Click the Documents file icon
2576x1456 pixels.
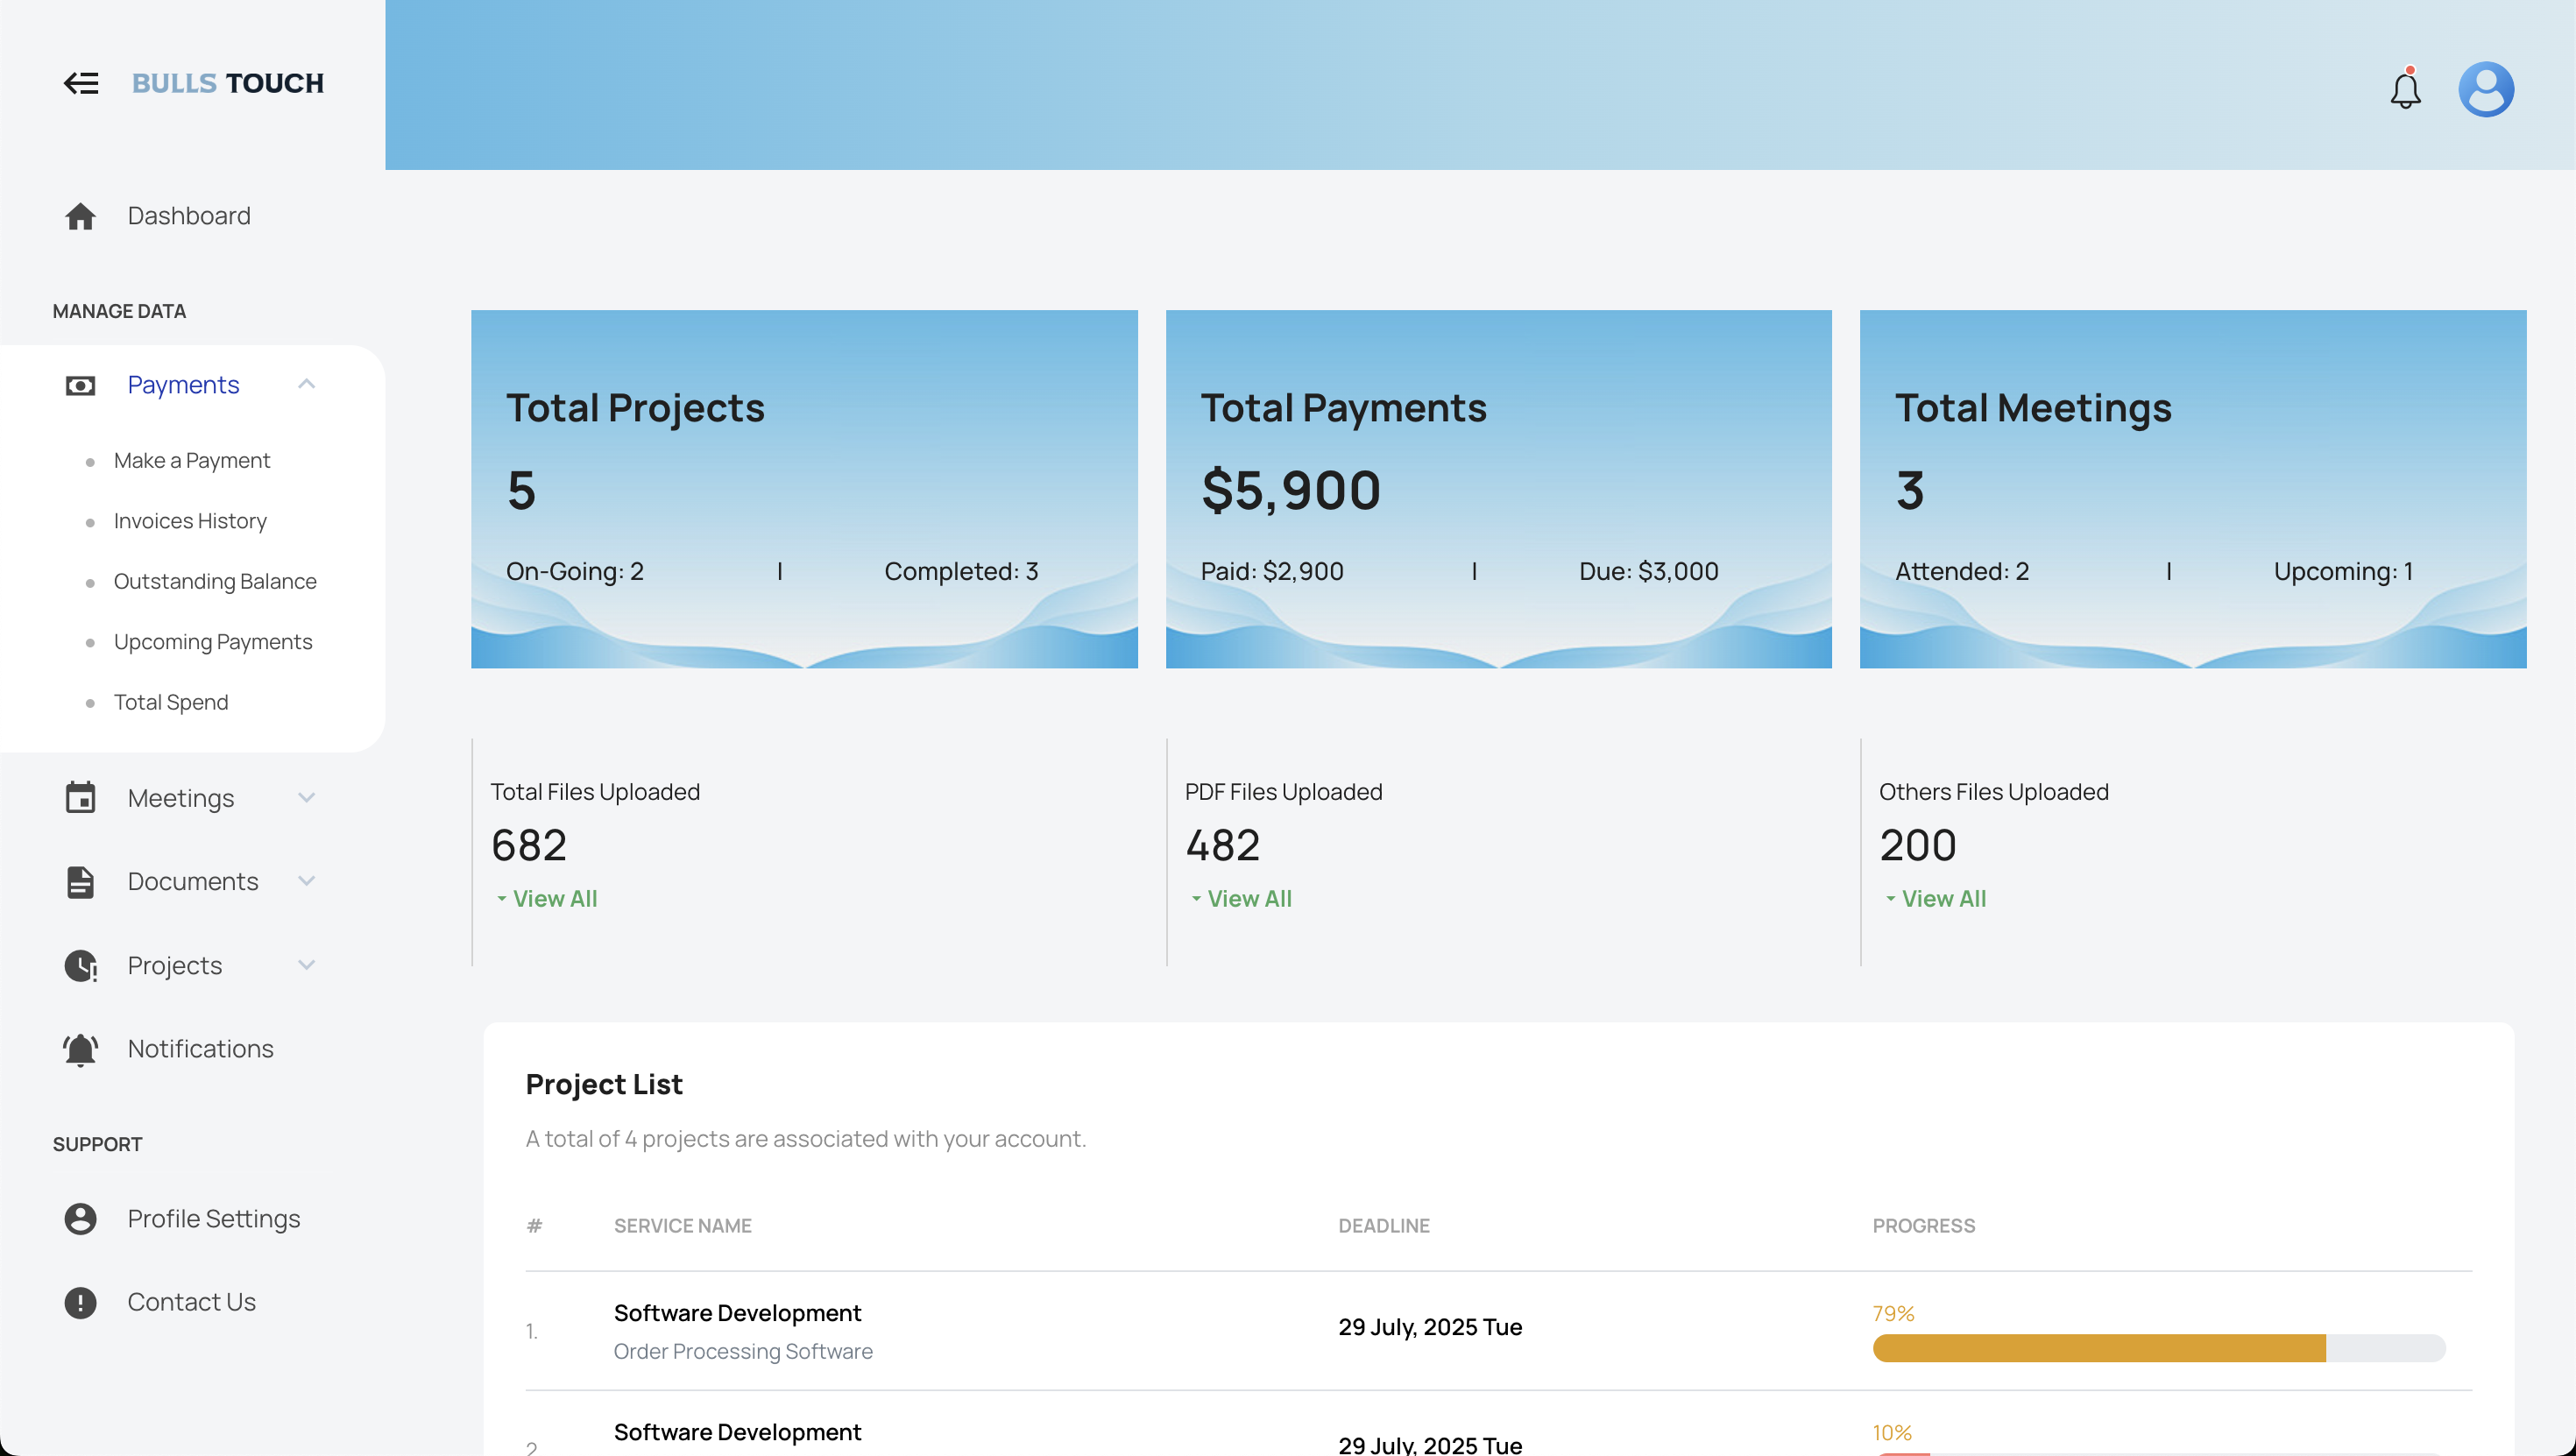click(x=80, y=882)
